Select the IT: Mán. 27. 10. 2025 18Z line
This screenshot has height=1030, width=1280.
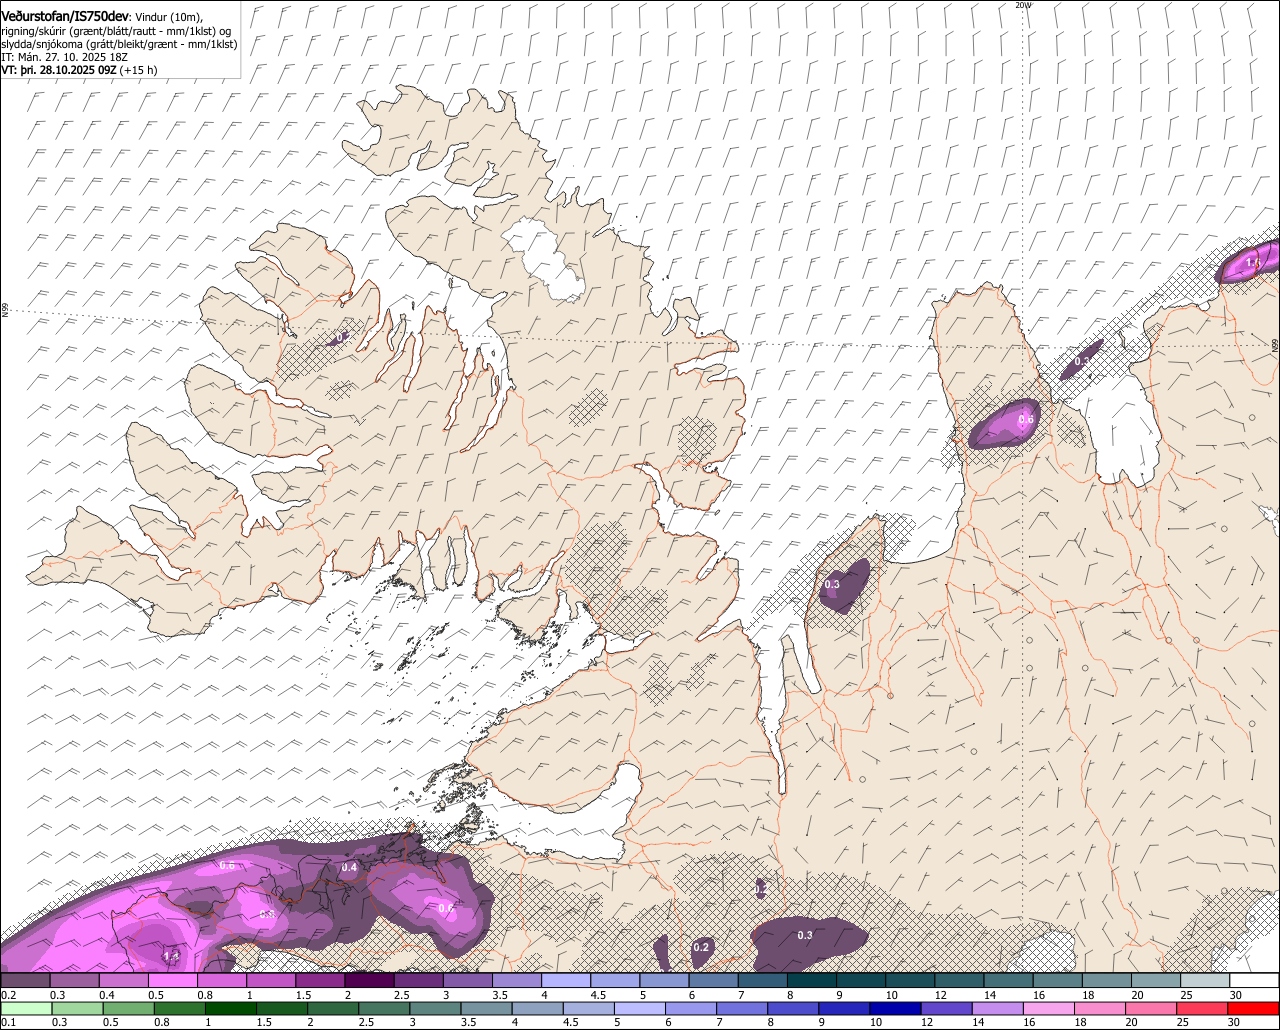click(65, 57)
